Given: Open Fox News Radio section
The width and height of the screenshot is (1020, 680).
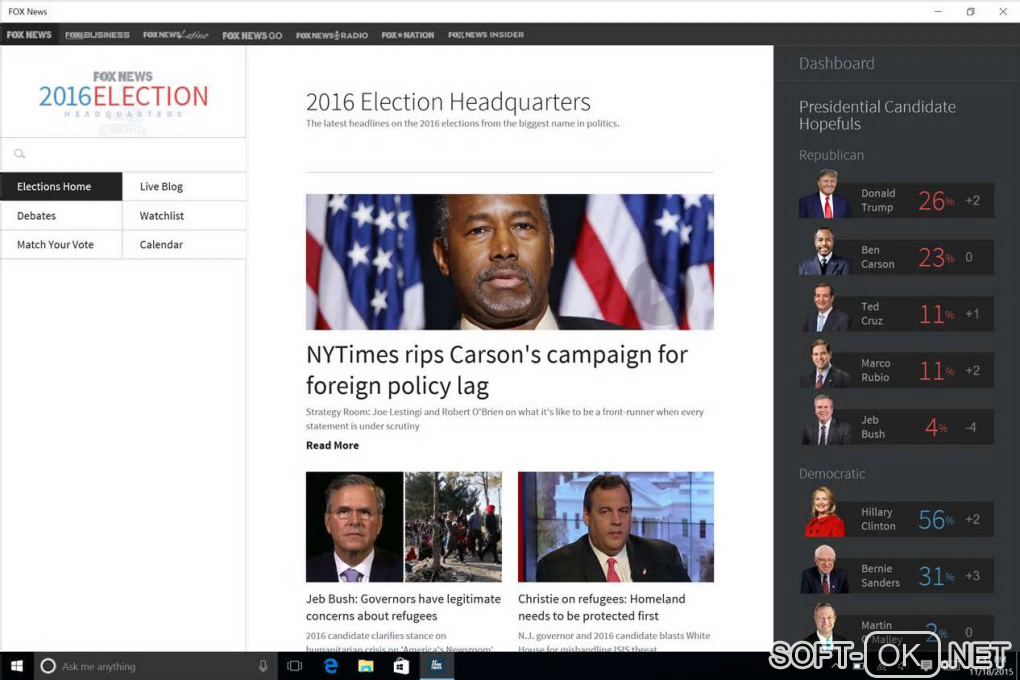Looking at the screenshot, I should point(332,35).
